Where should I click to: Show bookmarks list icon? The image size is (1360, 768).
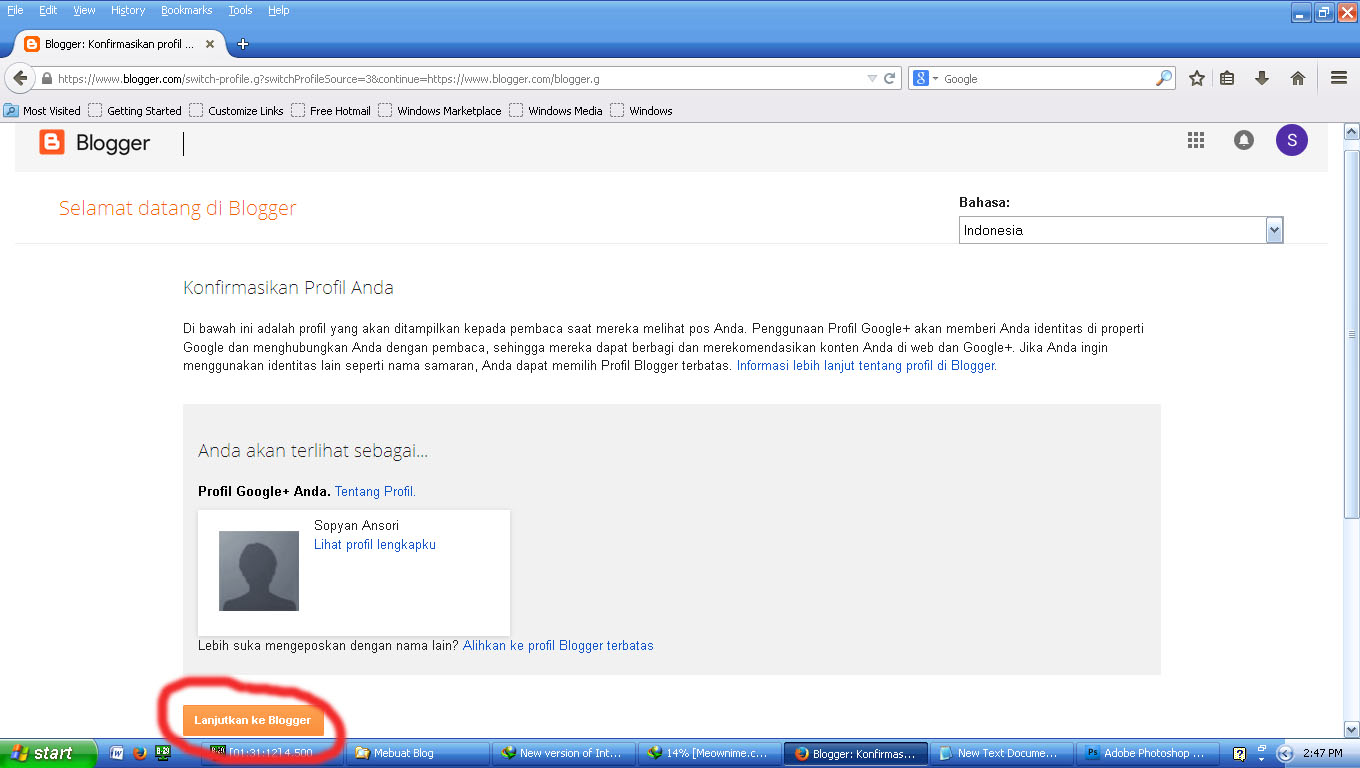click(1227, 78)
